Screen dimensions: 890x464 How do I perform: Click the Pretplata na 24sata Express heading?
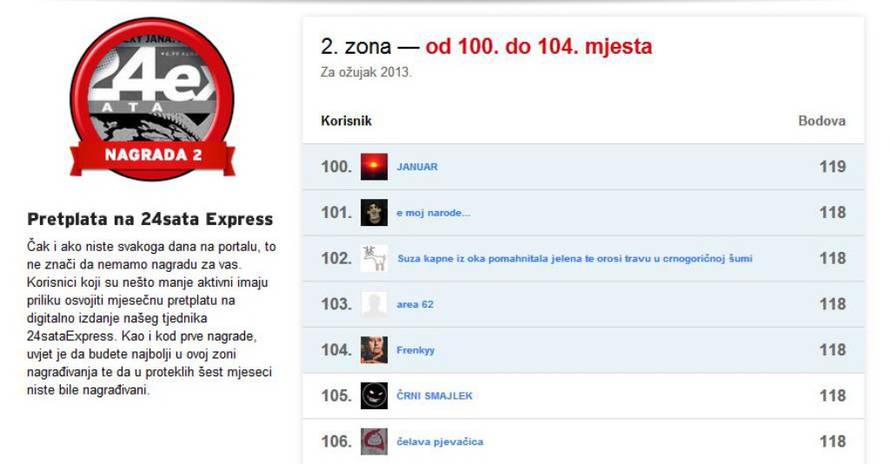150,219
